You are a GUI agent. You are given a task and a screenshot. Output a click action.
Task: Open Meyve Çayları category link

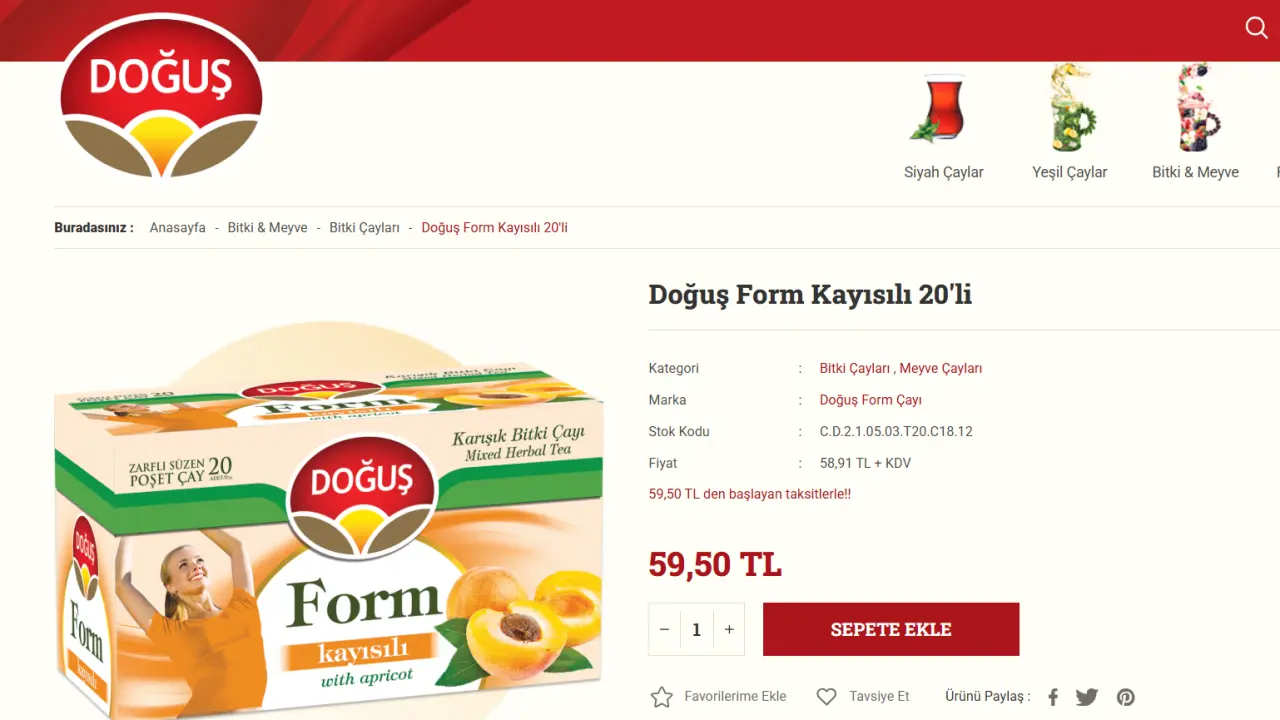(941, 368)
